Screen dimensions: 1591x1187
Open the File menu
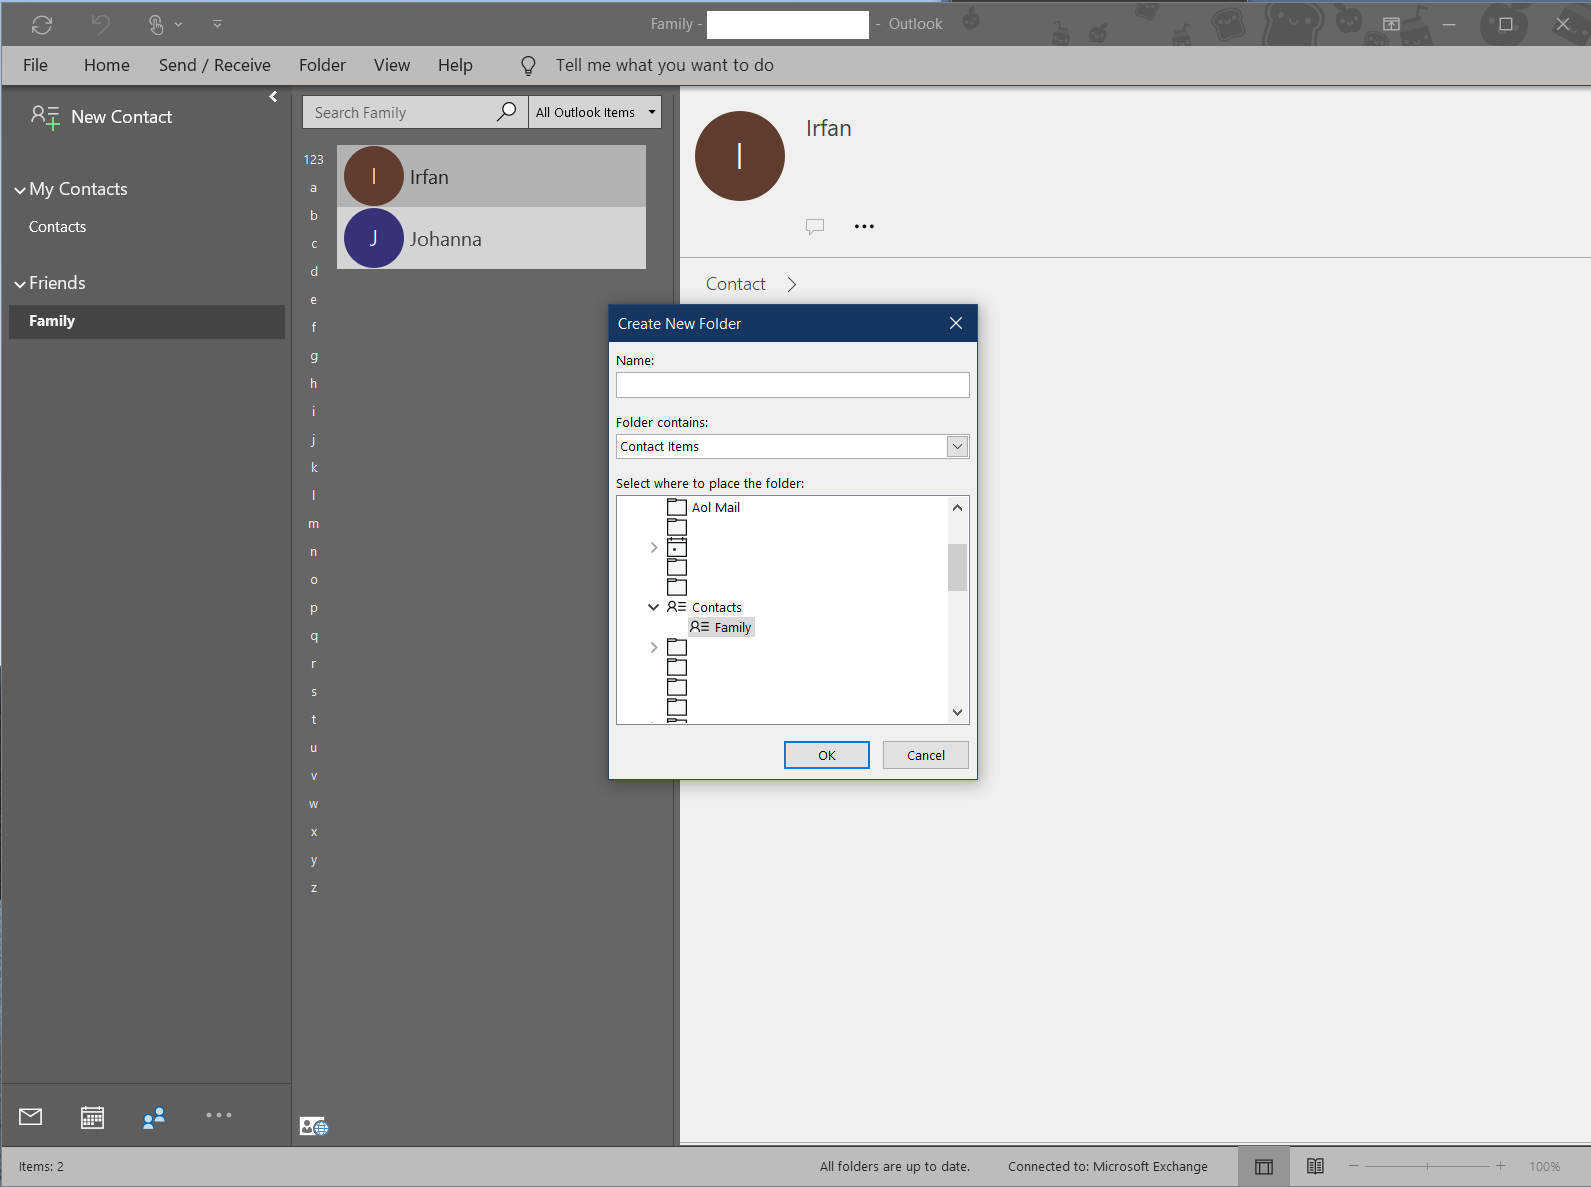coord(35,65)
